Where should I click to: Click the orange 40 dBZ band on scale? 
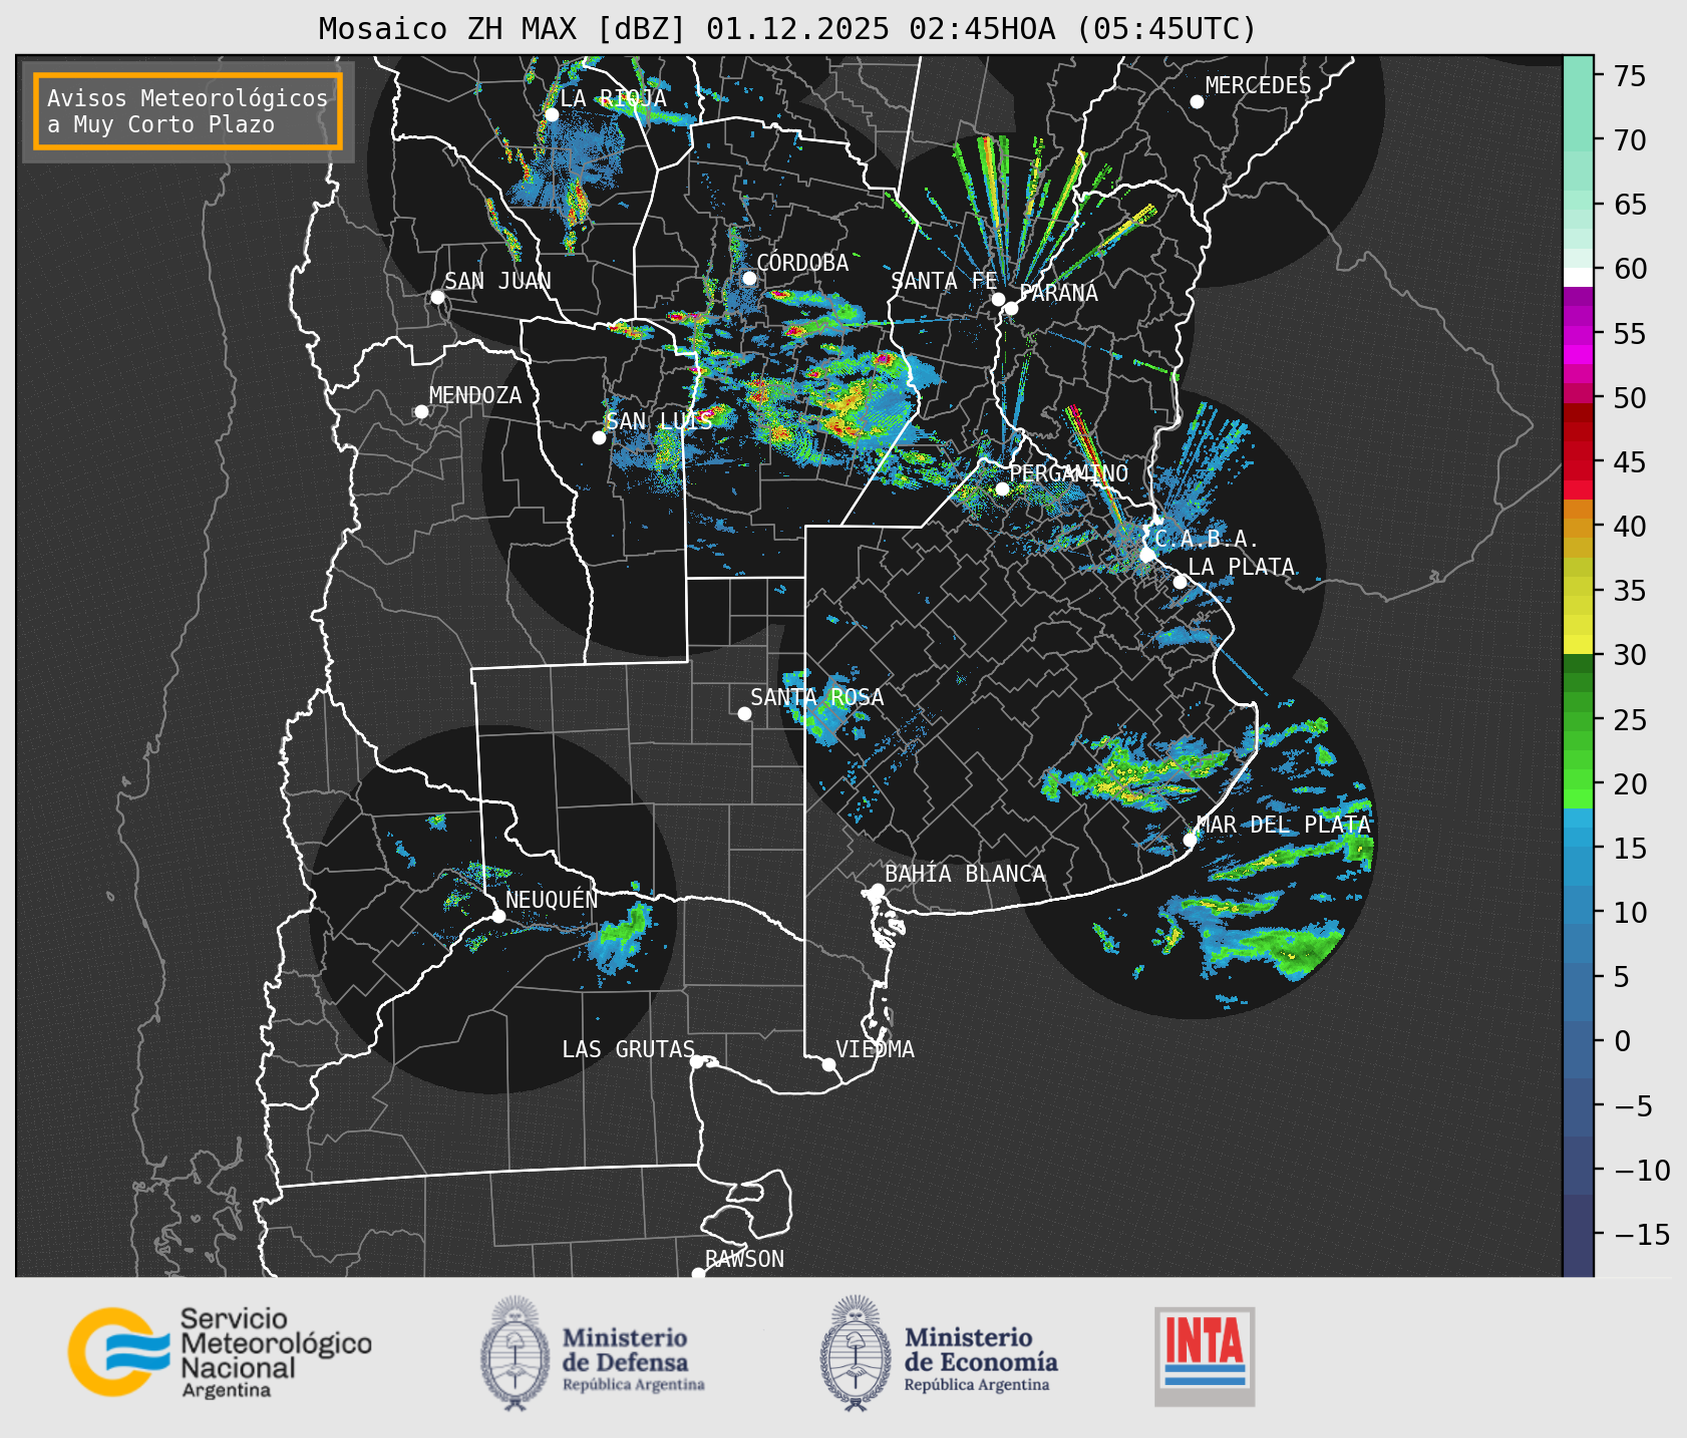pyautogui.click(x=1578, y=526)
